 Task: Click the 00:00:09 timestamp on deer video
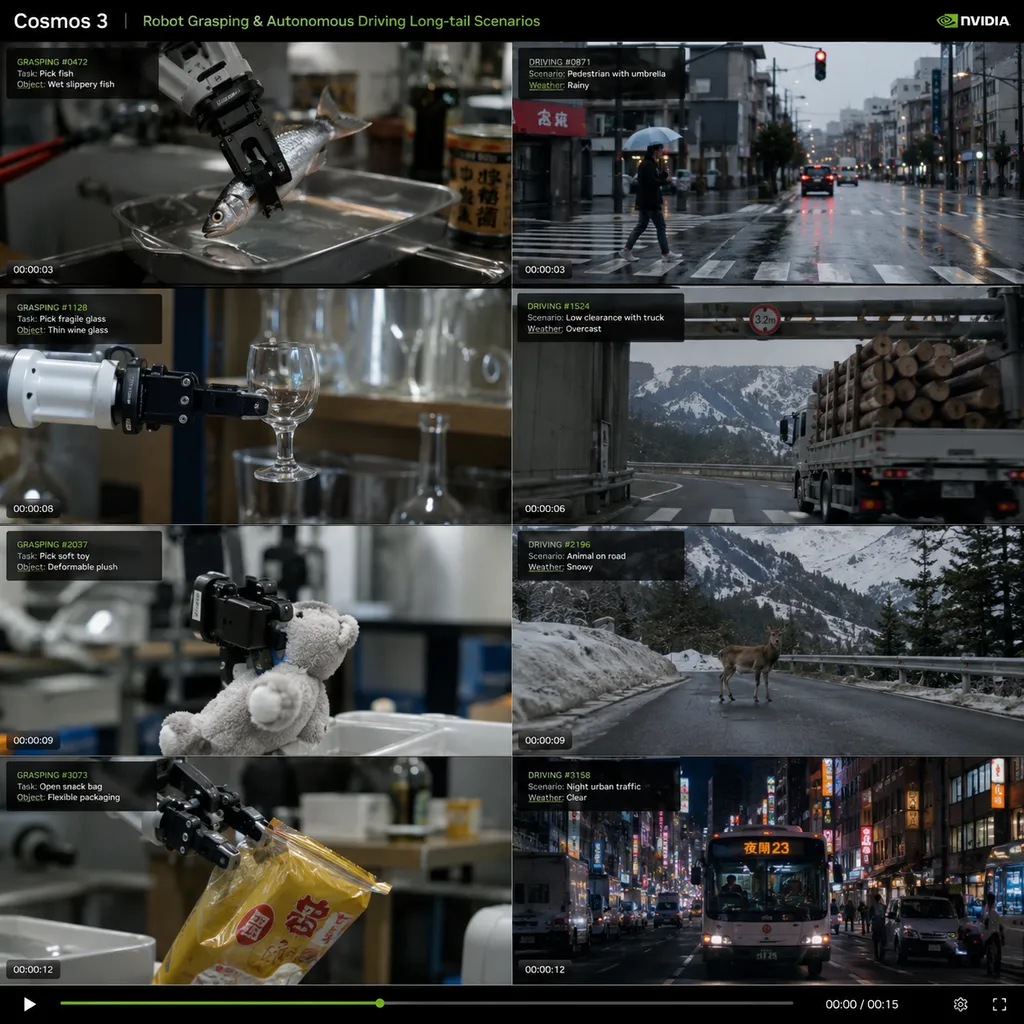click(x=545, y=741)
